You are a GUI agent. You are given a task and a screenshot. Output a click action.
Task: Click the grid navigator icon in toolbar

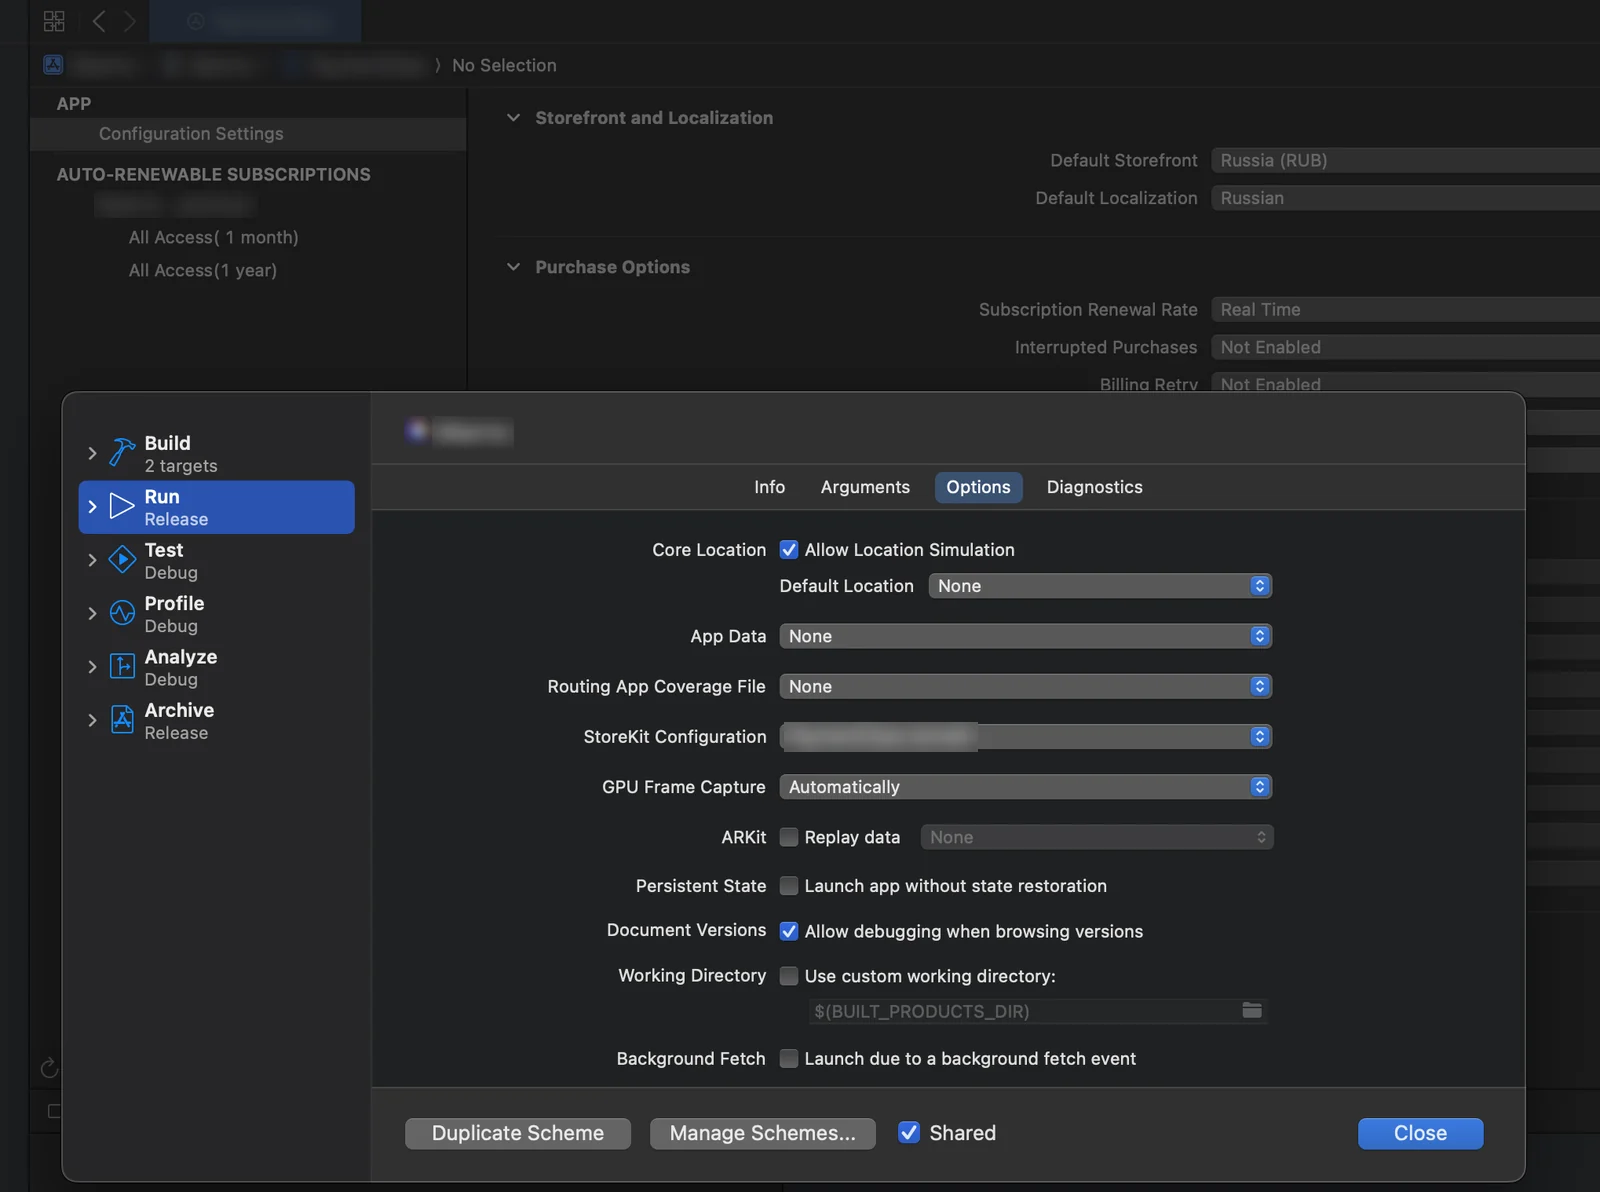pos(54,21)
